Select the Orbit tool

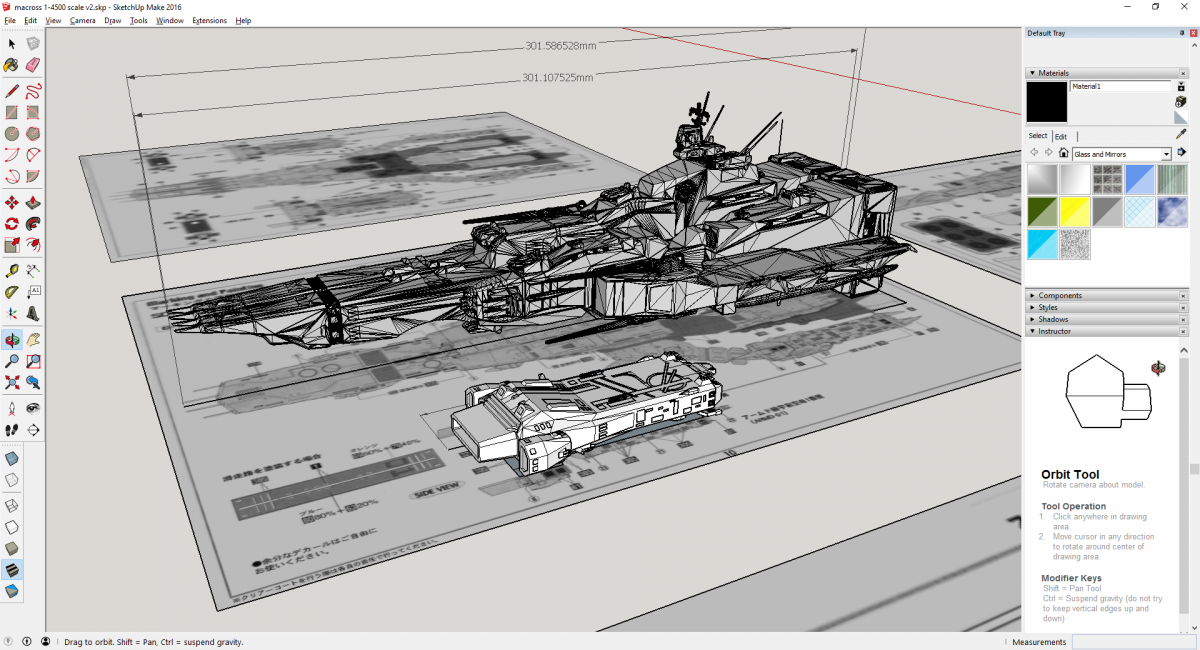click(12, 339)
